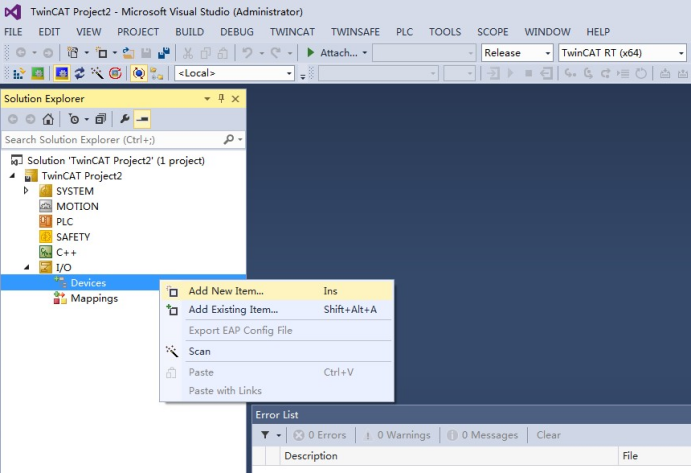This screenshot has height=473, width=692.
Task: Click the Error List filter funnel icon
Action: click(265, 435)
